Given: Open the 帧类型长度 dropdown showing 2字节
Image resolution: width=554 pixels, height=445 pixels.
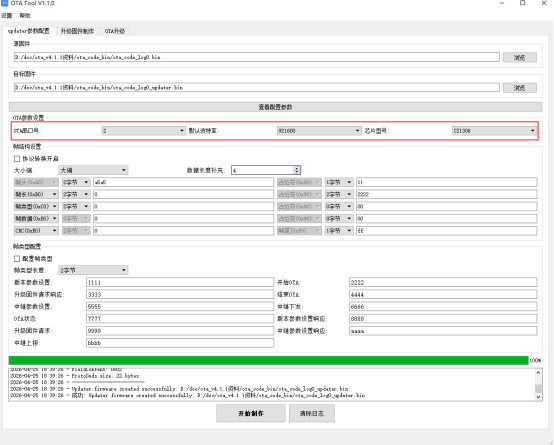Looking at the screenshot, I should pos(93,270).
